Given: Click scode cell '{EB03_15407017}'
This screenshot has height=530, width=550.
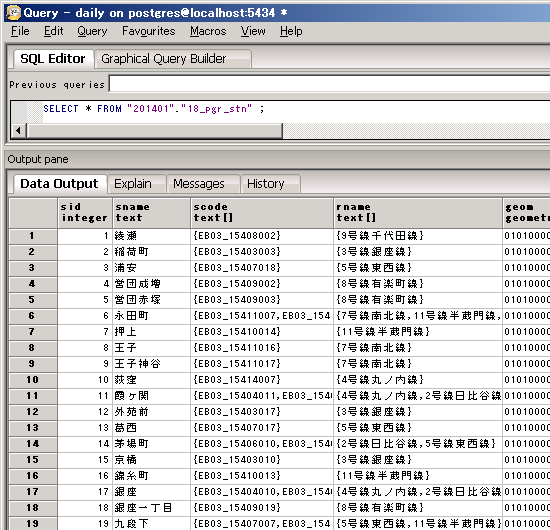Looking at the screenshot, I should point(262,428).
